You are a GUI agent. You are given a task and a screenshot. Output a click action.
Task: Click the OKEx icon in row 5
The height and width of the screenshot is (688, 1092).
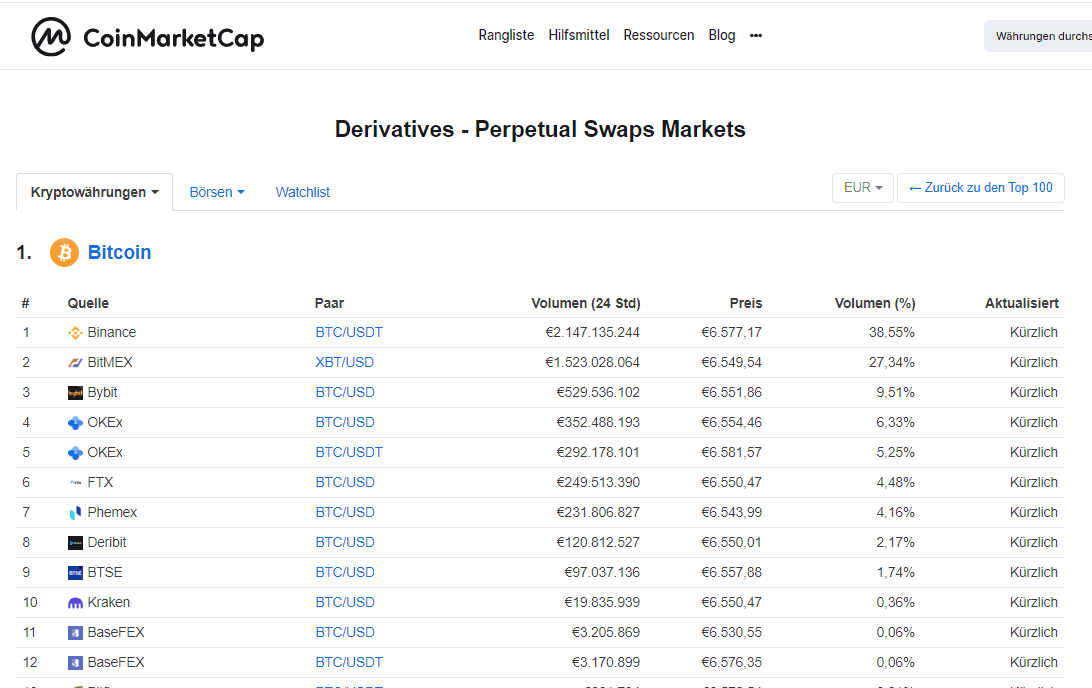point(75,453)
